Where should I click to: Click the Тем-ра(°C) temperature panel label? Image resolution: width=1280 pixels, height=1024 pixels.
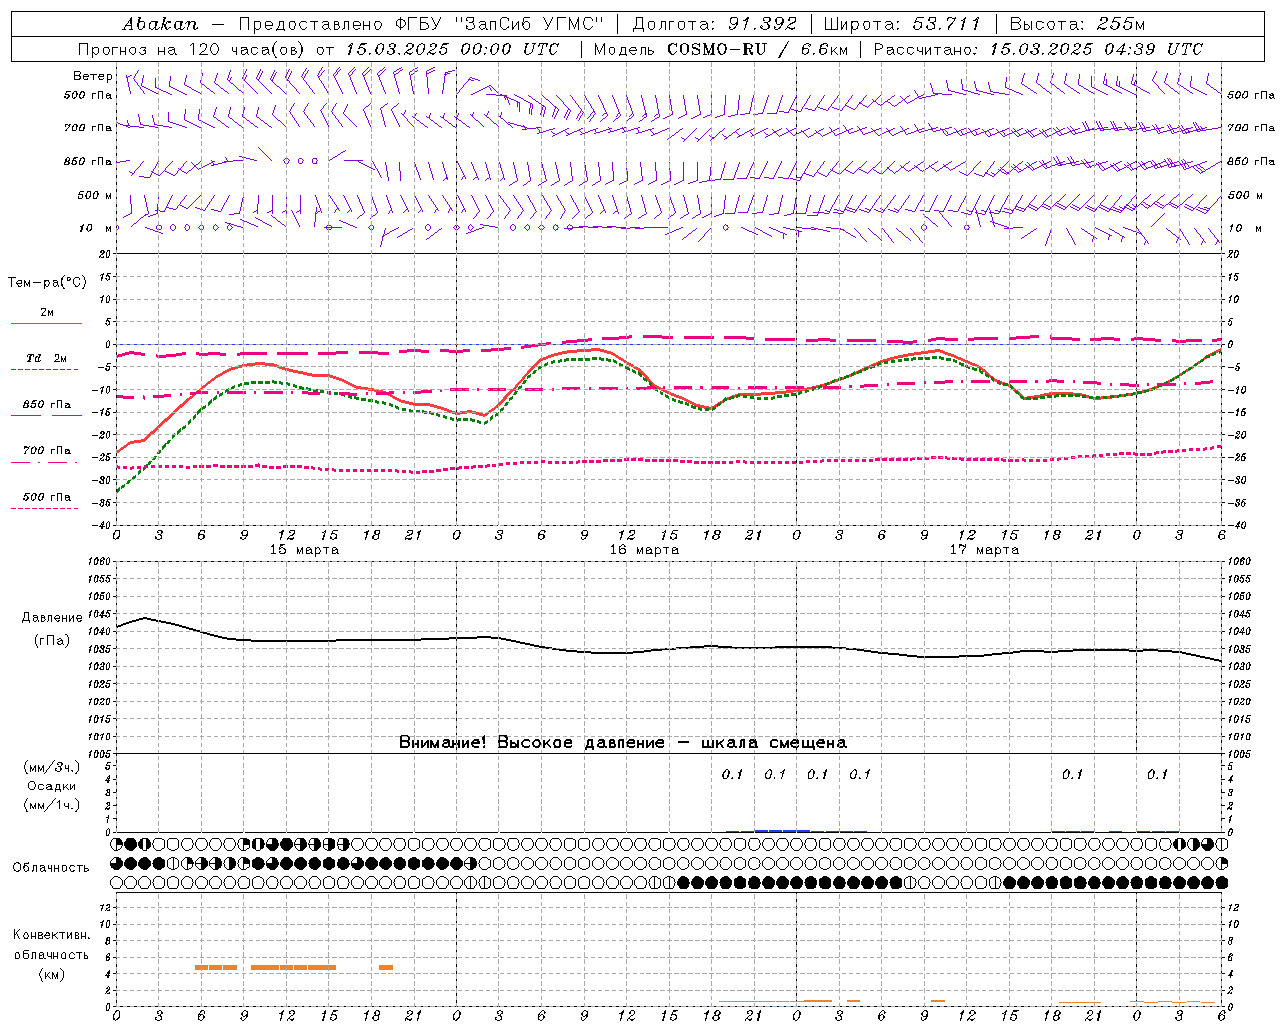click(x=47, y=283)
